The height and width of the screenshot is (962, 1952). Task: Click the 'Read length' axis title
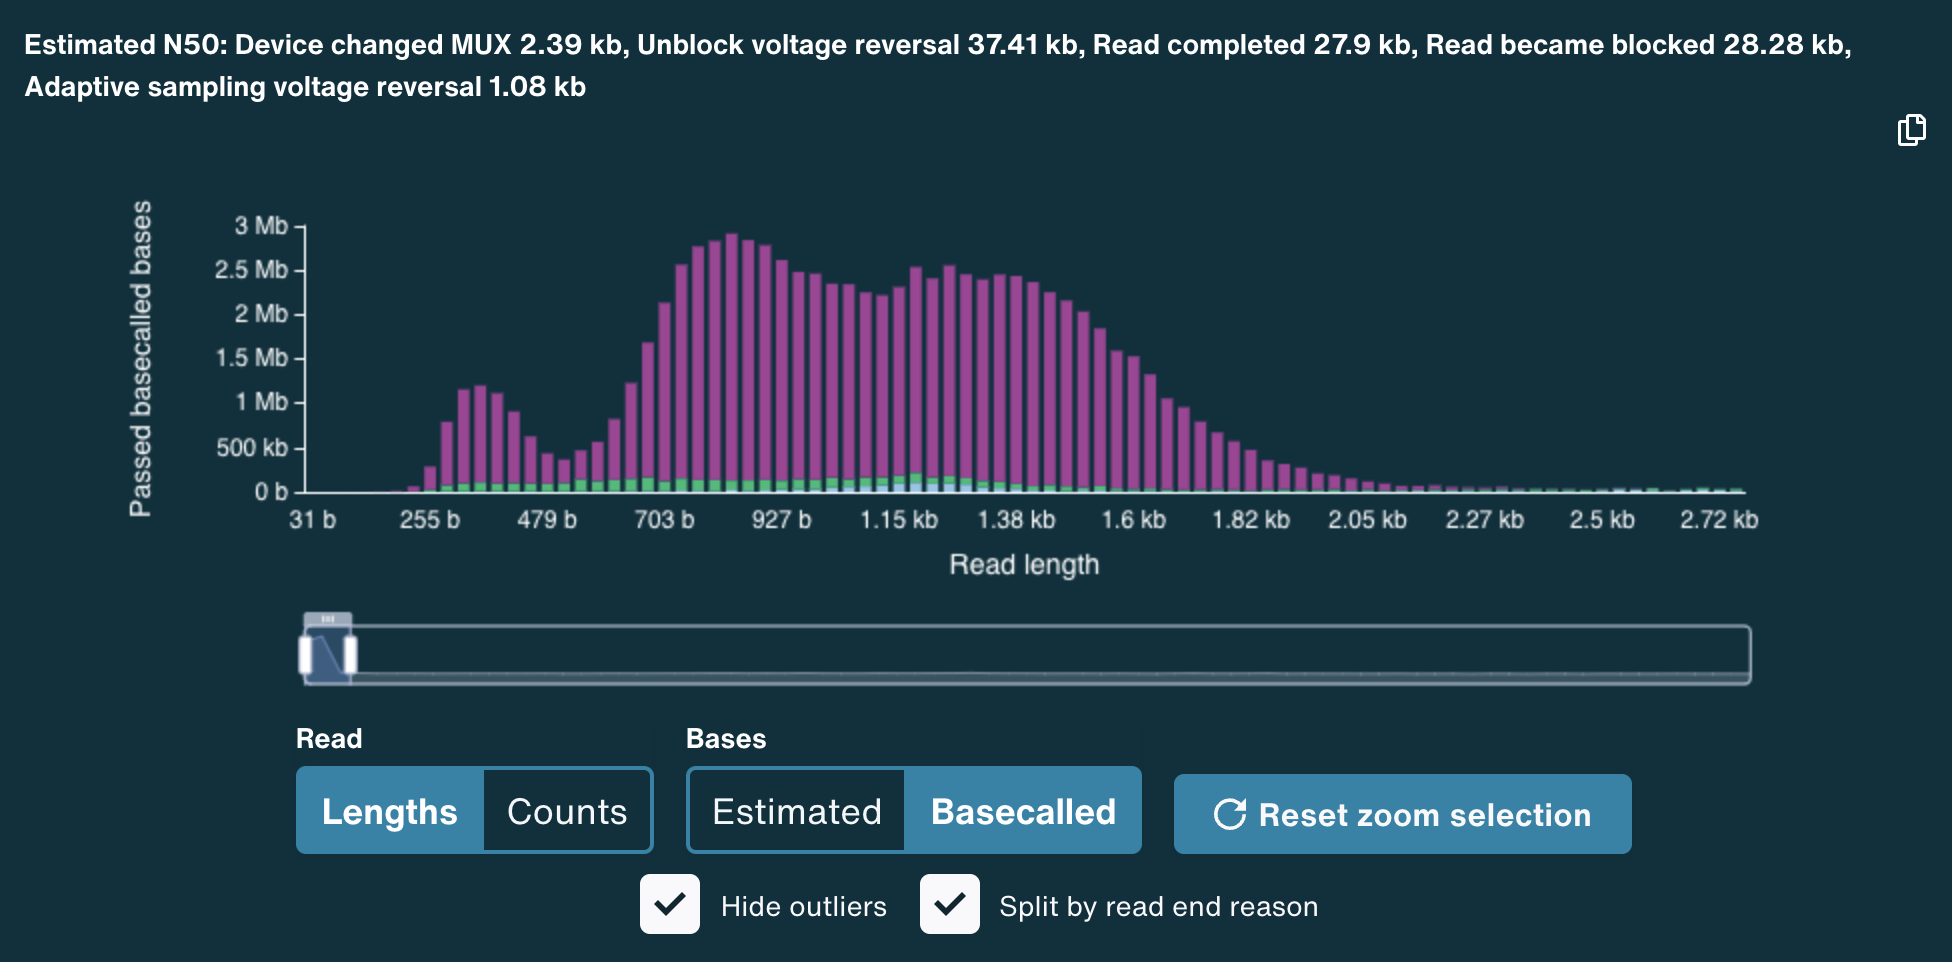click(x=1024, y=565)
